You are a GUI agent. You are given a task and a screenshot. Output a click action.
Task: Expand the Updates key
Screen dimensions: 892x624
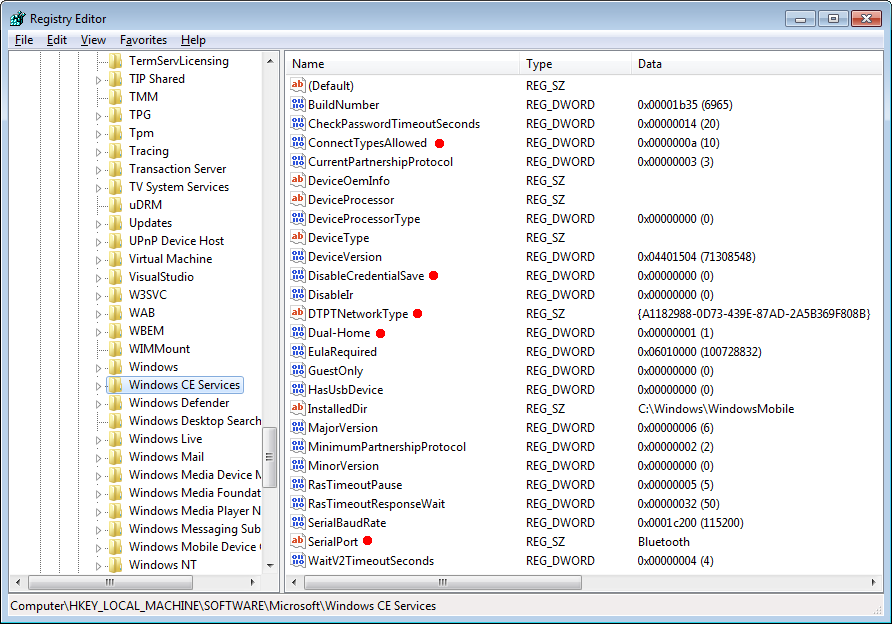[x=98, y=224]
